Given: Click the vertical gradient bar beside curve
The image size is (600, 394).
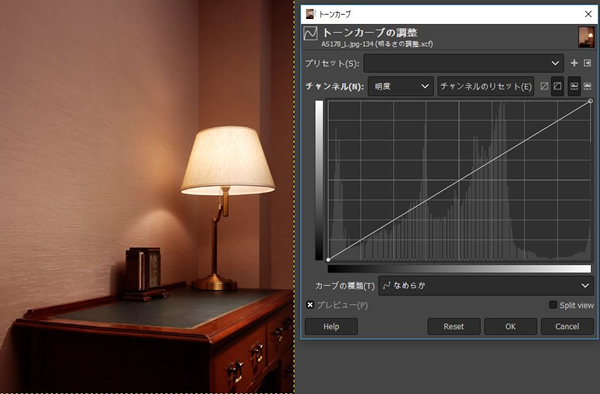Looking at the screenshot, I should (x=319, y=180).
